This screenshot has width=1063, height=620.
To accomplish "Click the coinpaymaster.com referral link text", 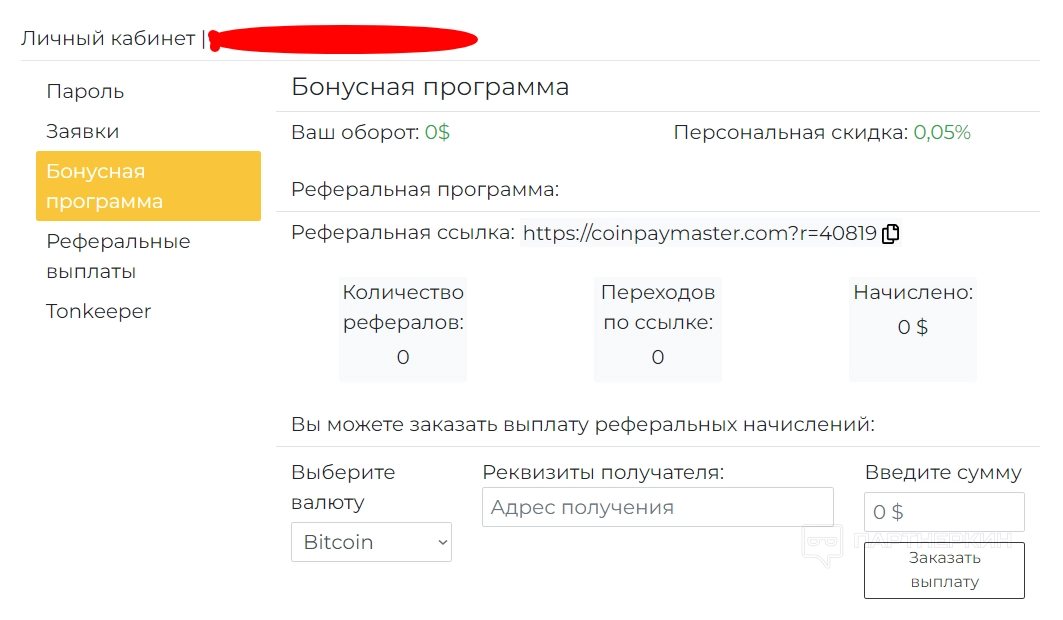I will (x=699, y=234).
